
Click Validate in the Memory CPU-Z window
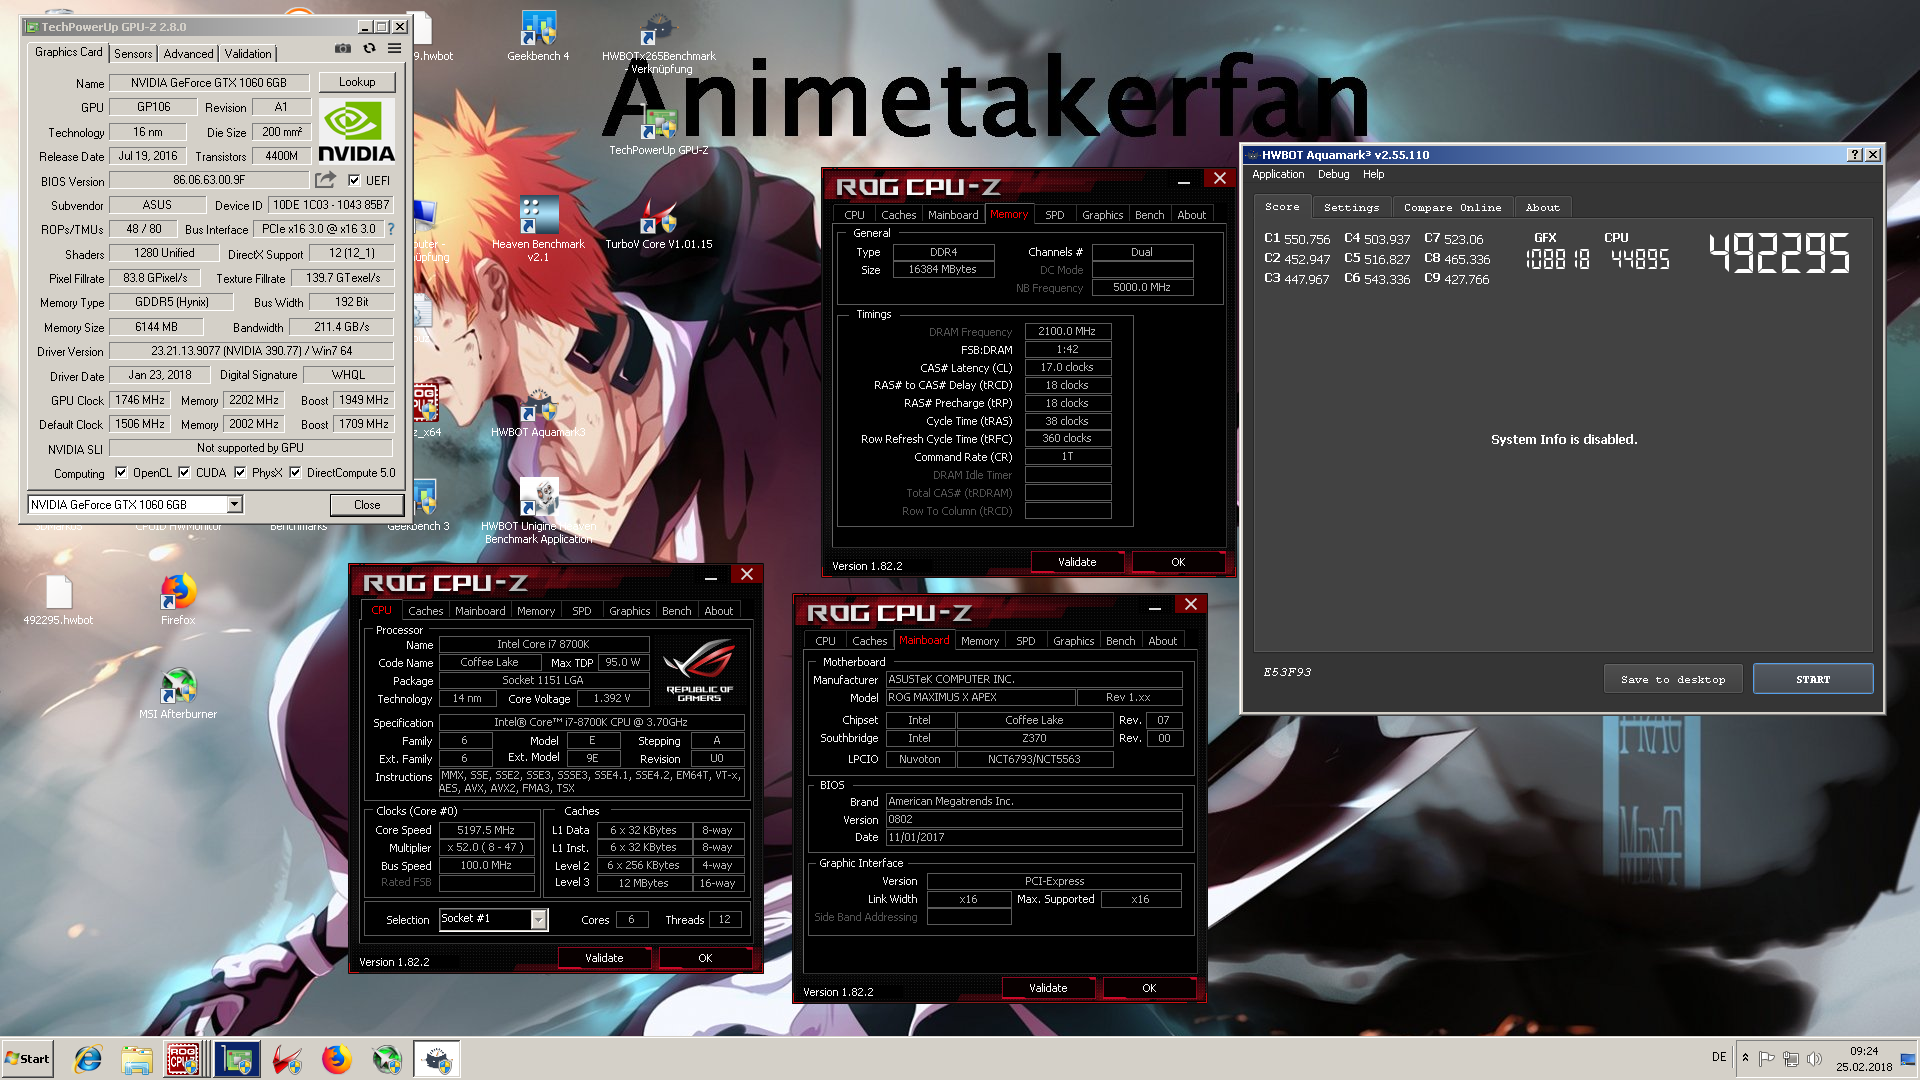click(1077, 562)
